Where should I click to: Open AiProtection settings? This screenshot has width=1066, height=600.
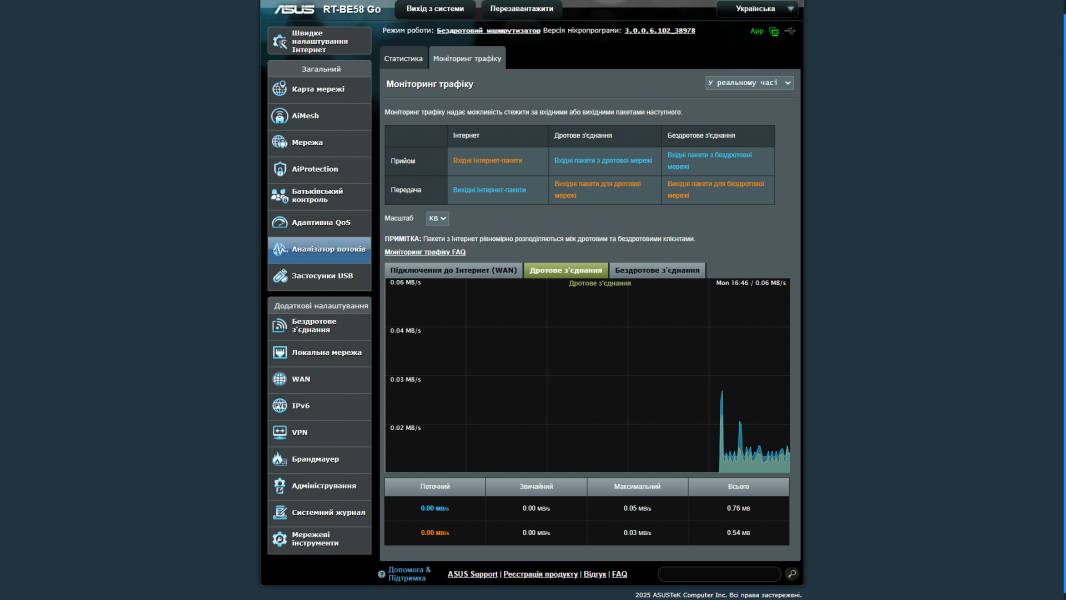coord(318,168)
